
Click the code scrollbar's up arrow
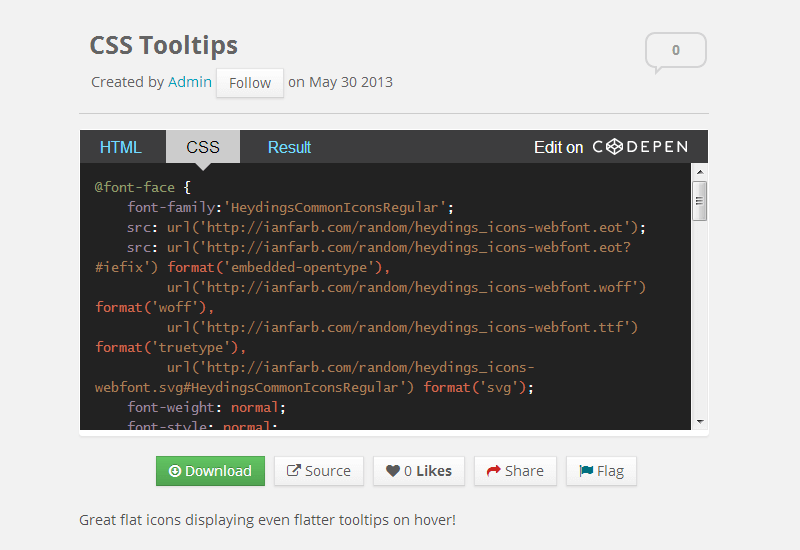coord(700,171)
